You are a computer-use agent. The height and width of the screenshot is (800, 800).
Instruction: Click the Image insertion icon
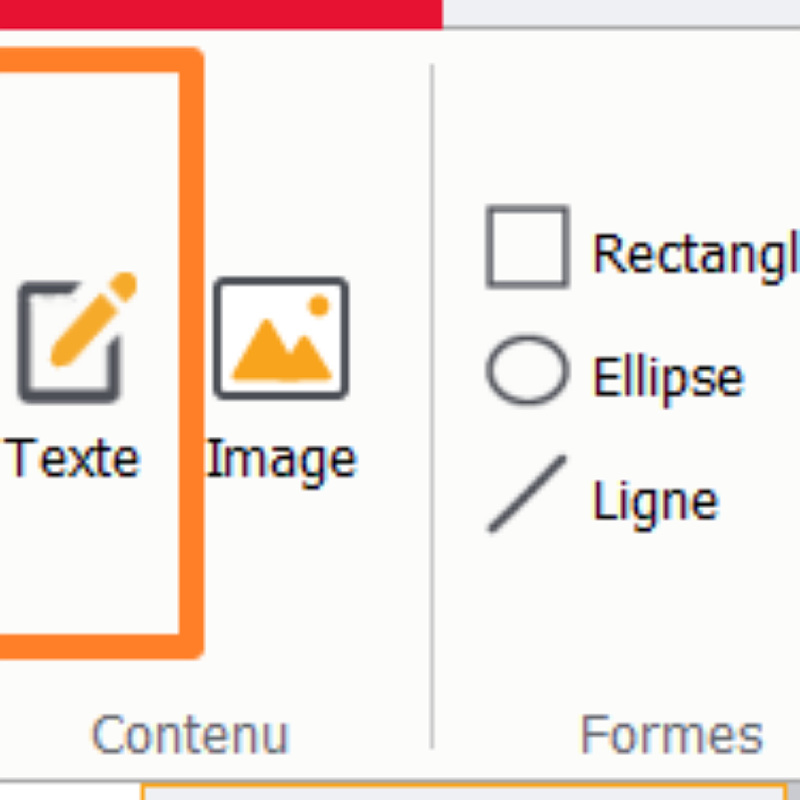pyautogui.click(x=281, y=339)
